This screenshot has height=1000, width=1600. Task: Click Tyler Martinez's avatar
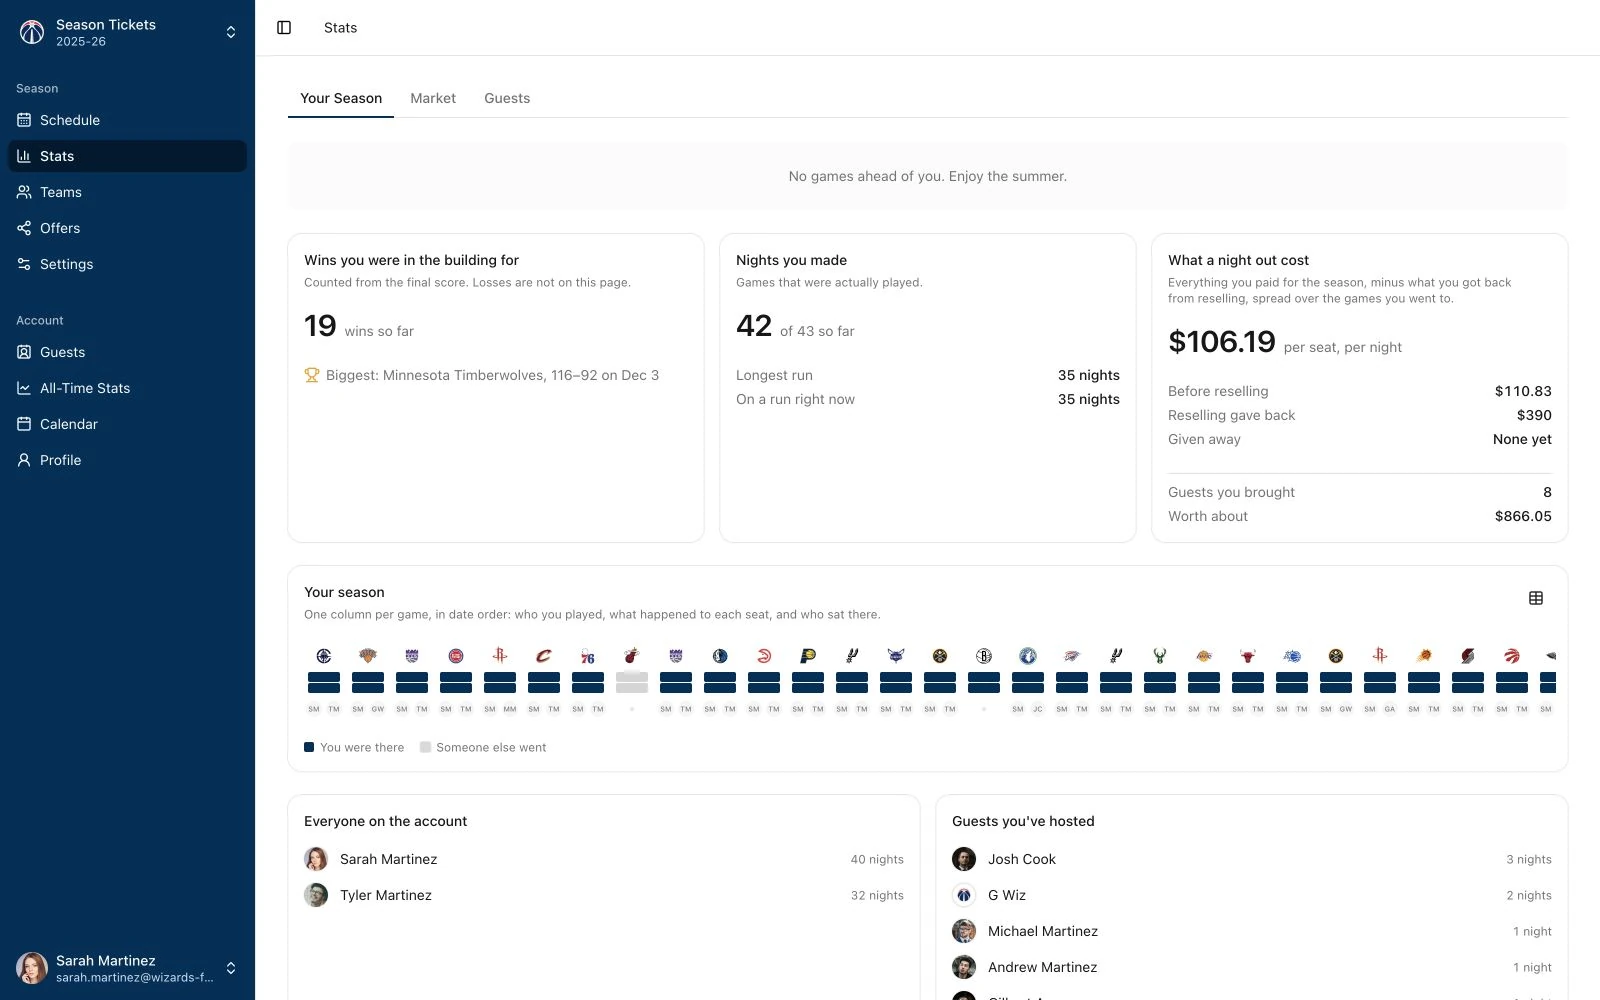coord(316,895)
